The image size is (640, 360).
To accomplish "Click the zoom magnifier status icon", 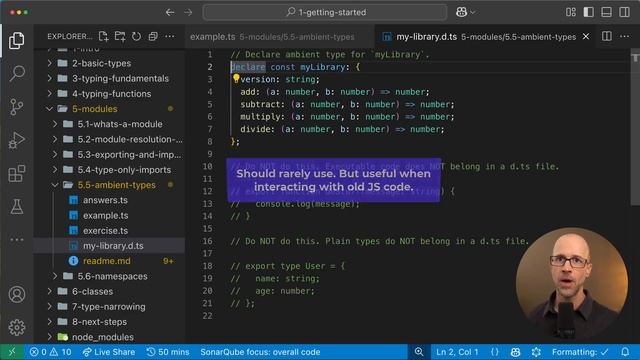I will (419, 352).
